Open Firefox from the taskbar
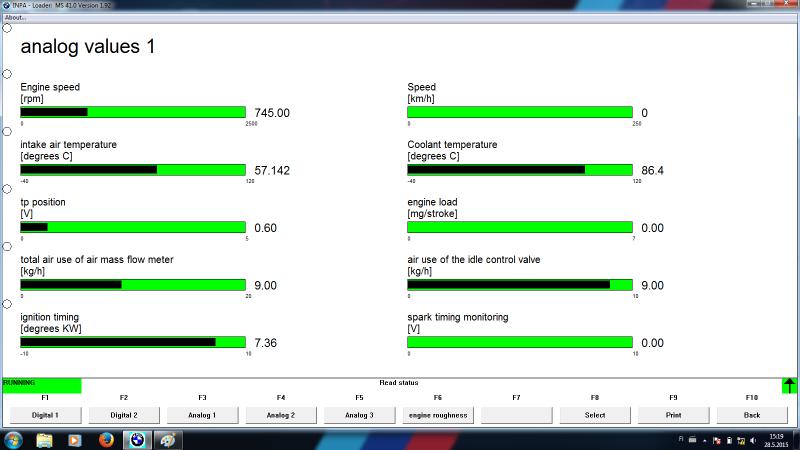800x450 pixels. 105,439
